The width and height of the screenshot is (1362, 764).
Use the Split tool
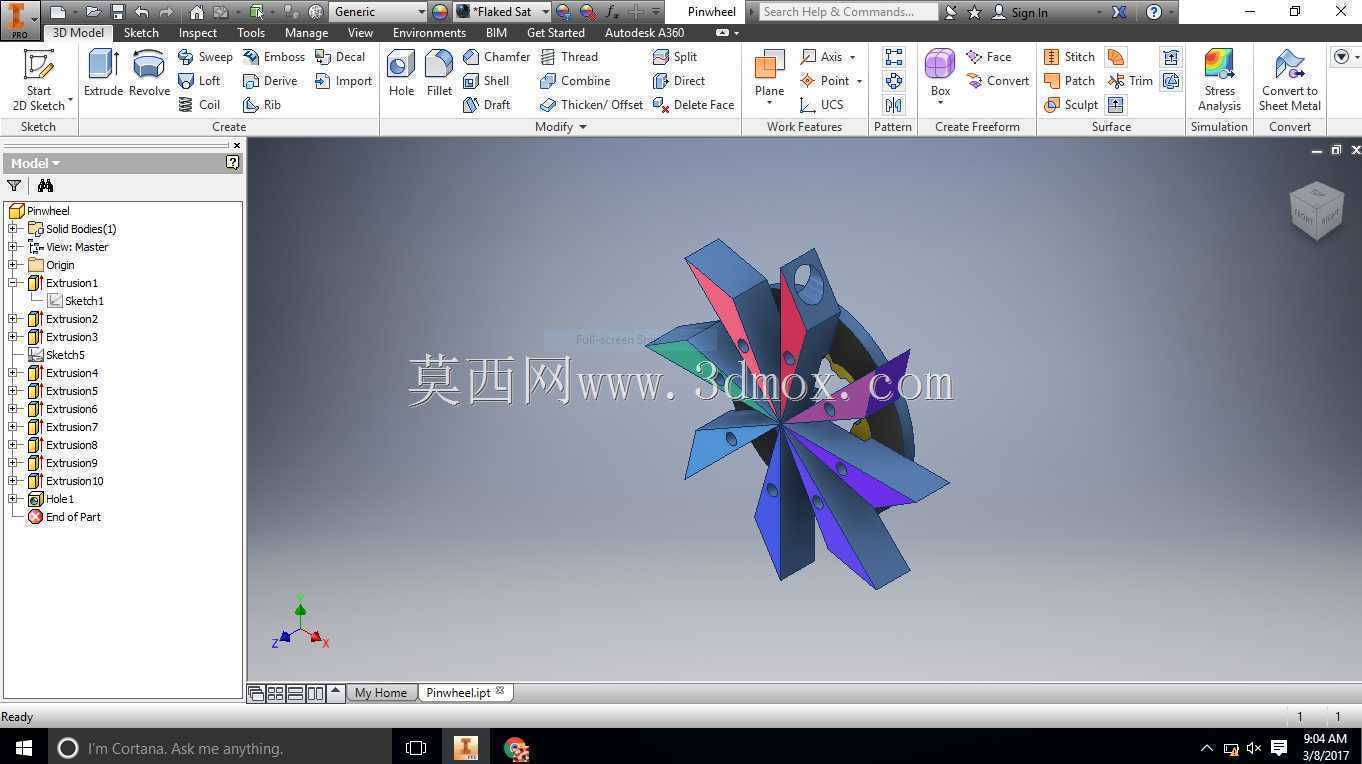675,57
